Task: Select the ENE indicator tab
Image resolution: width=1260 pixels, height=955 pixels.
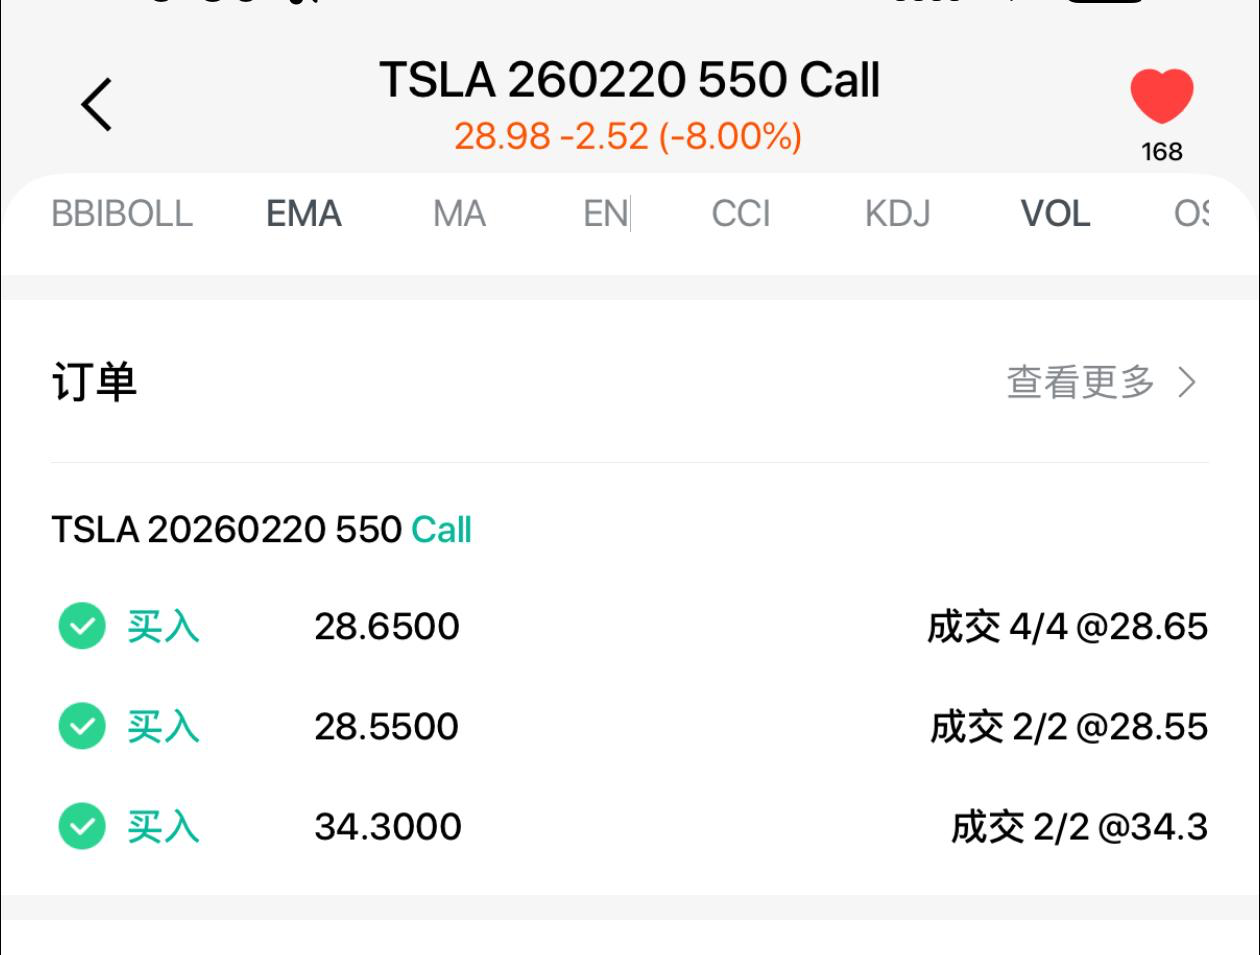Action: [x=606, y=214]
